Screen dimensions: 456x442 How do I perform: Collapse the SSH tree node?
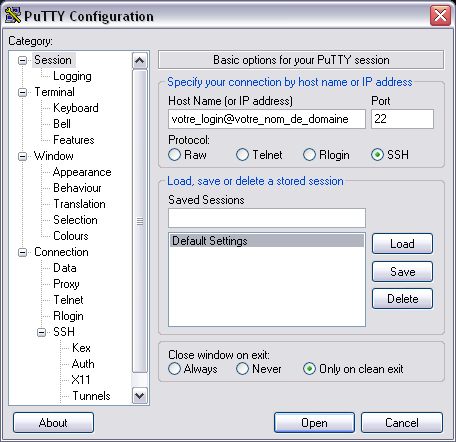(x=41, y=332)
